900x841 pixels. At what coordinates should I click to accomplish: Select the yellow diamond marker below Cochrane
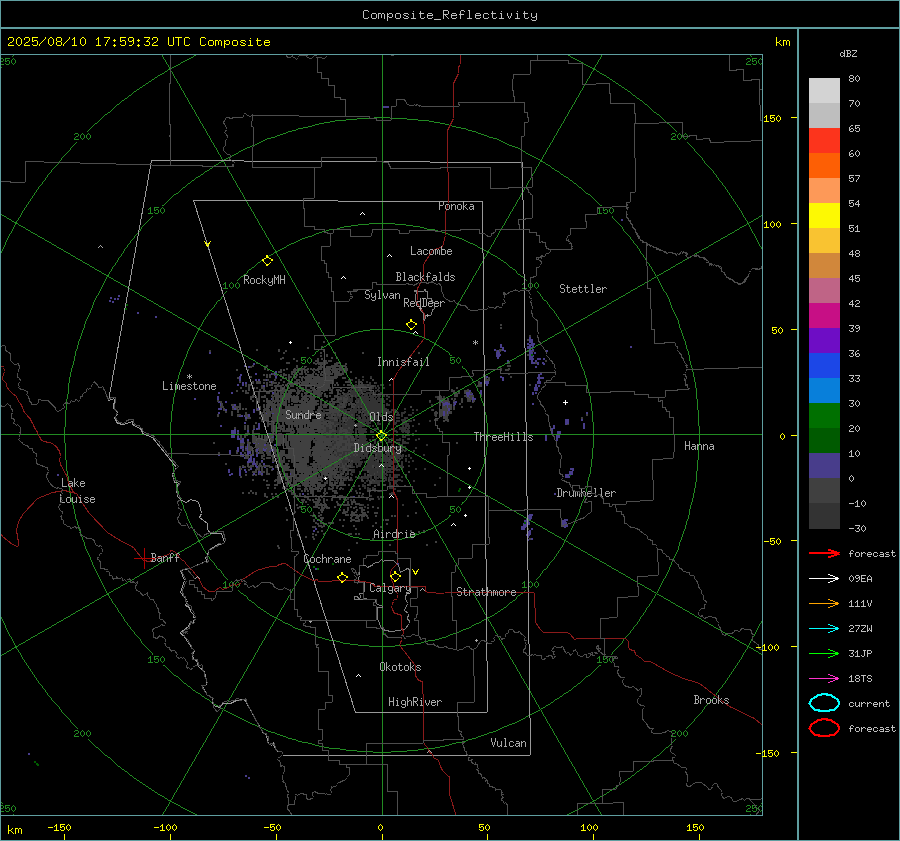point(342,577)
